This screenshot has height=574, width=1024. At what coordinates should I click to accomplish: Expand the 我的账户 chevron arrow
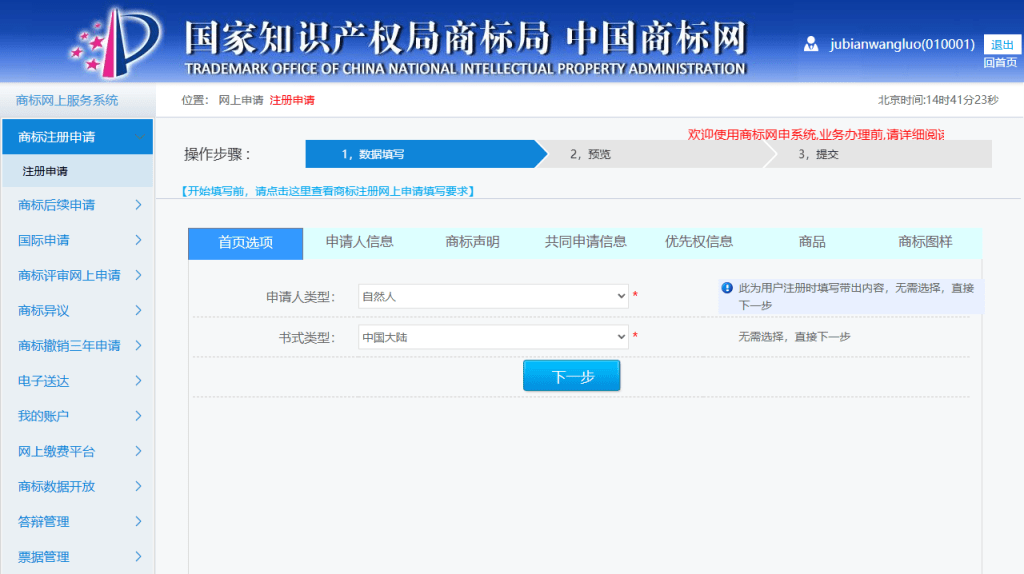(x=138, y=416)
